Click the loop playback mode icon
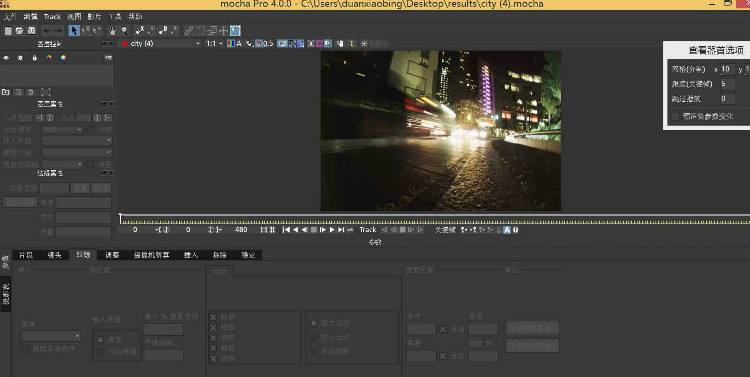This screenshot has width=750, height=377. point(350,230)
